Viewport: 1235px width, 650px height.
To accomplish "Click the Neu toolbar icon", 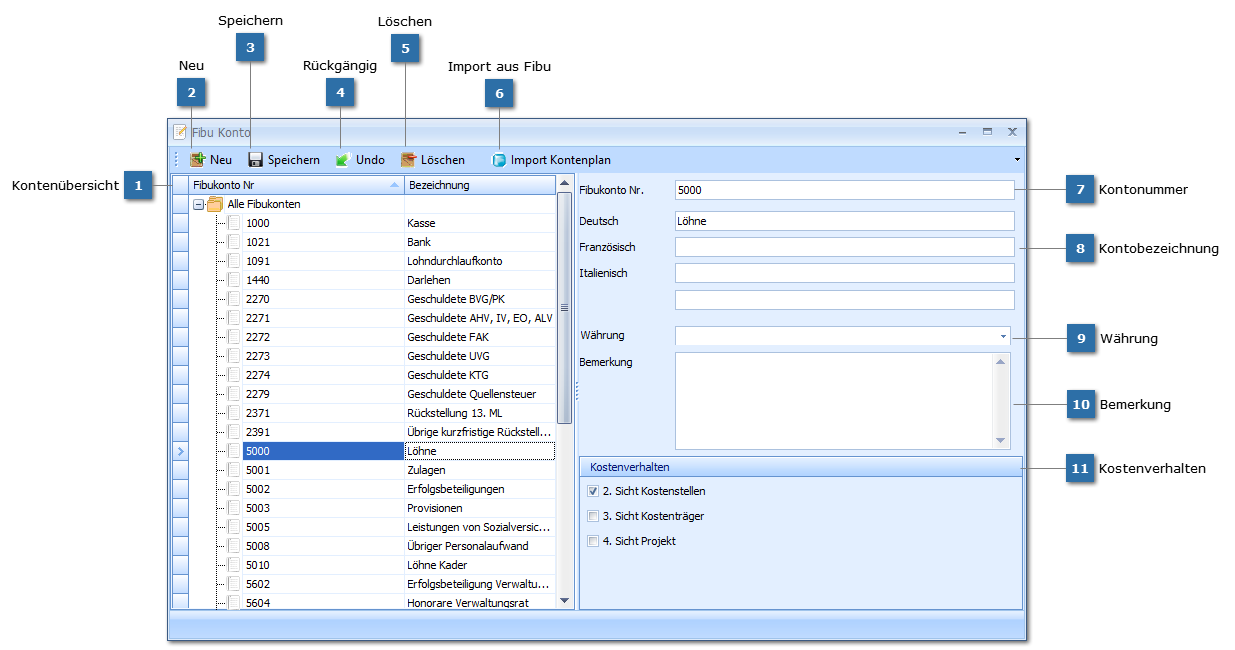I will pyautogui.click(x=198, y=160).
